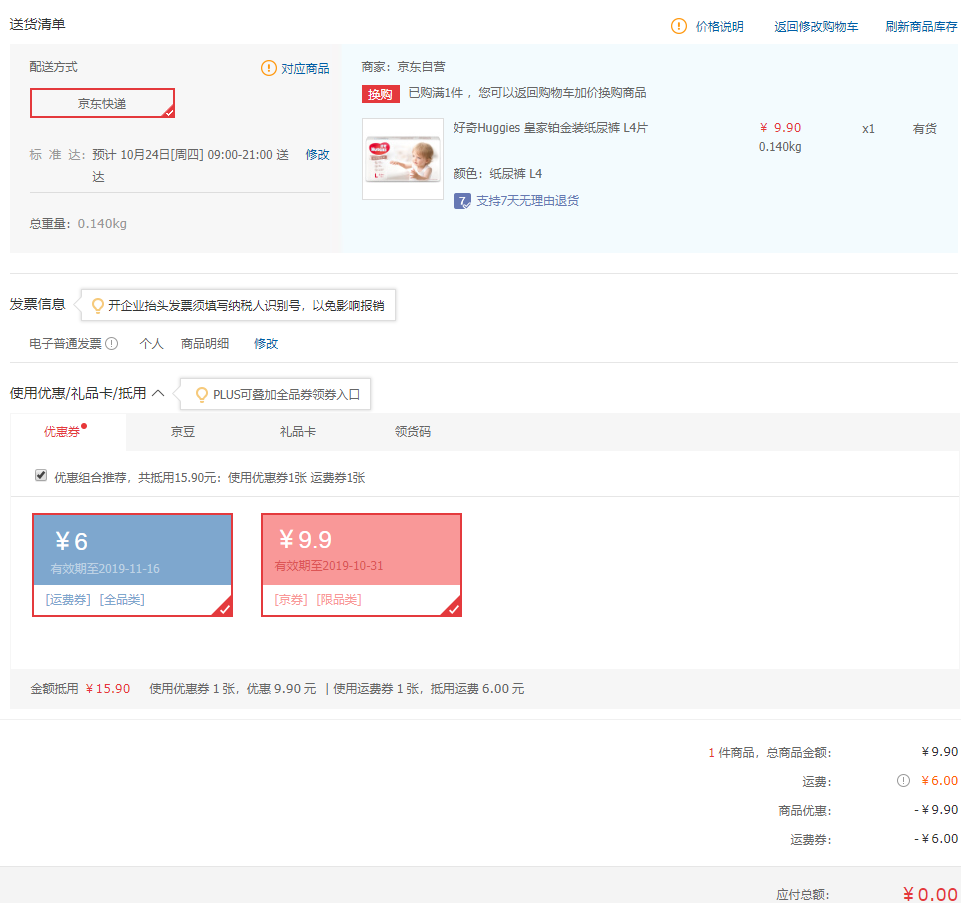The height and width of the screenshot is (903, 961).
Task: Click the 运费 info icon
Action: point(903,780)
